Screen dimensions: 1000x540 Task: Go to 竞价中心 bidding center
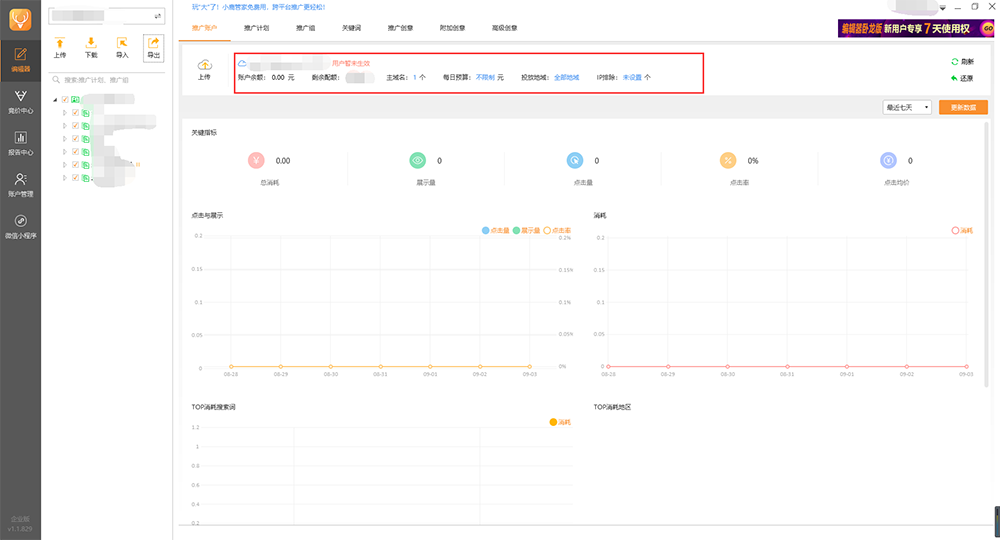tap(20, 102)
